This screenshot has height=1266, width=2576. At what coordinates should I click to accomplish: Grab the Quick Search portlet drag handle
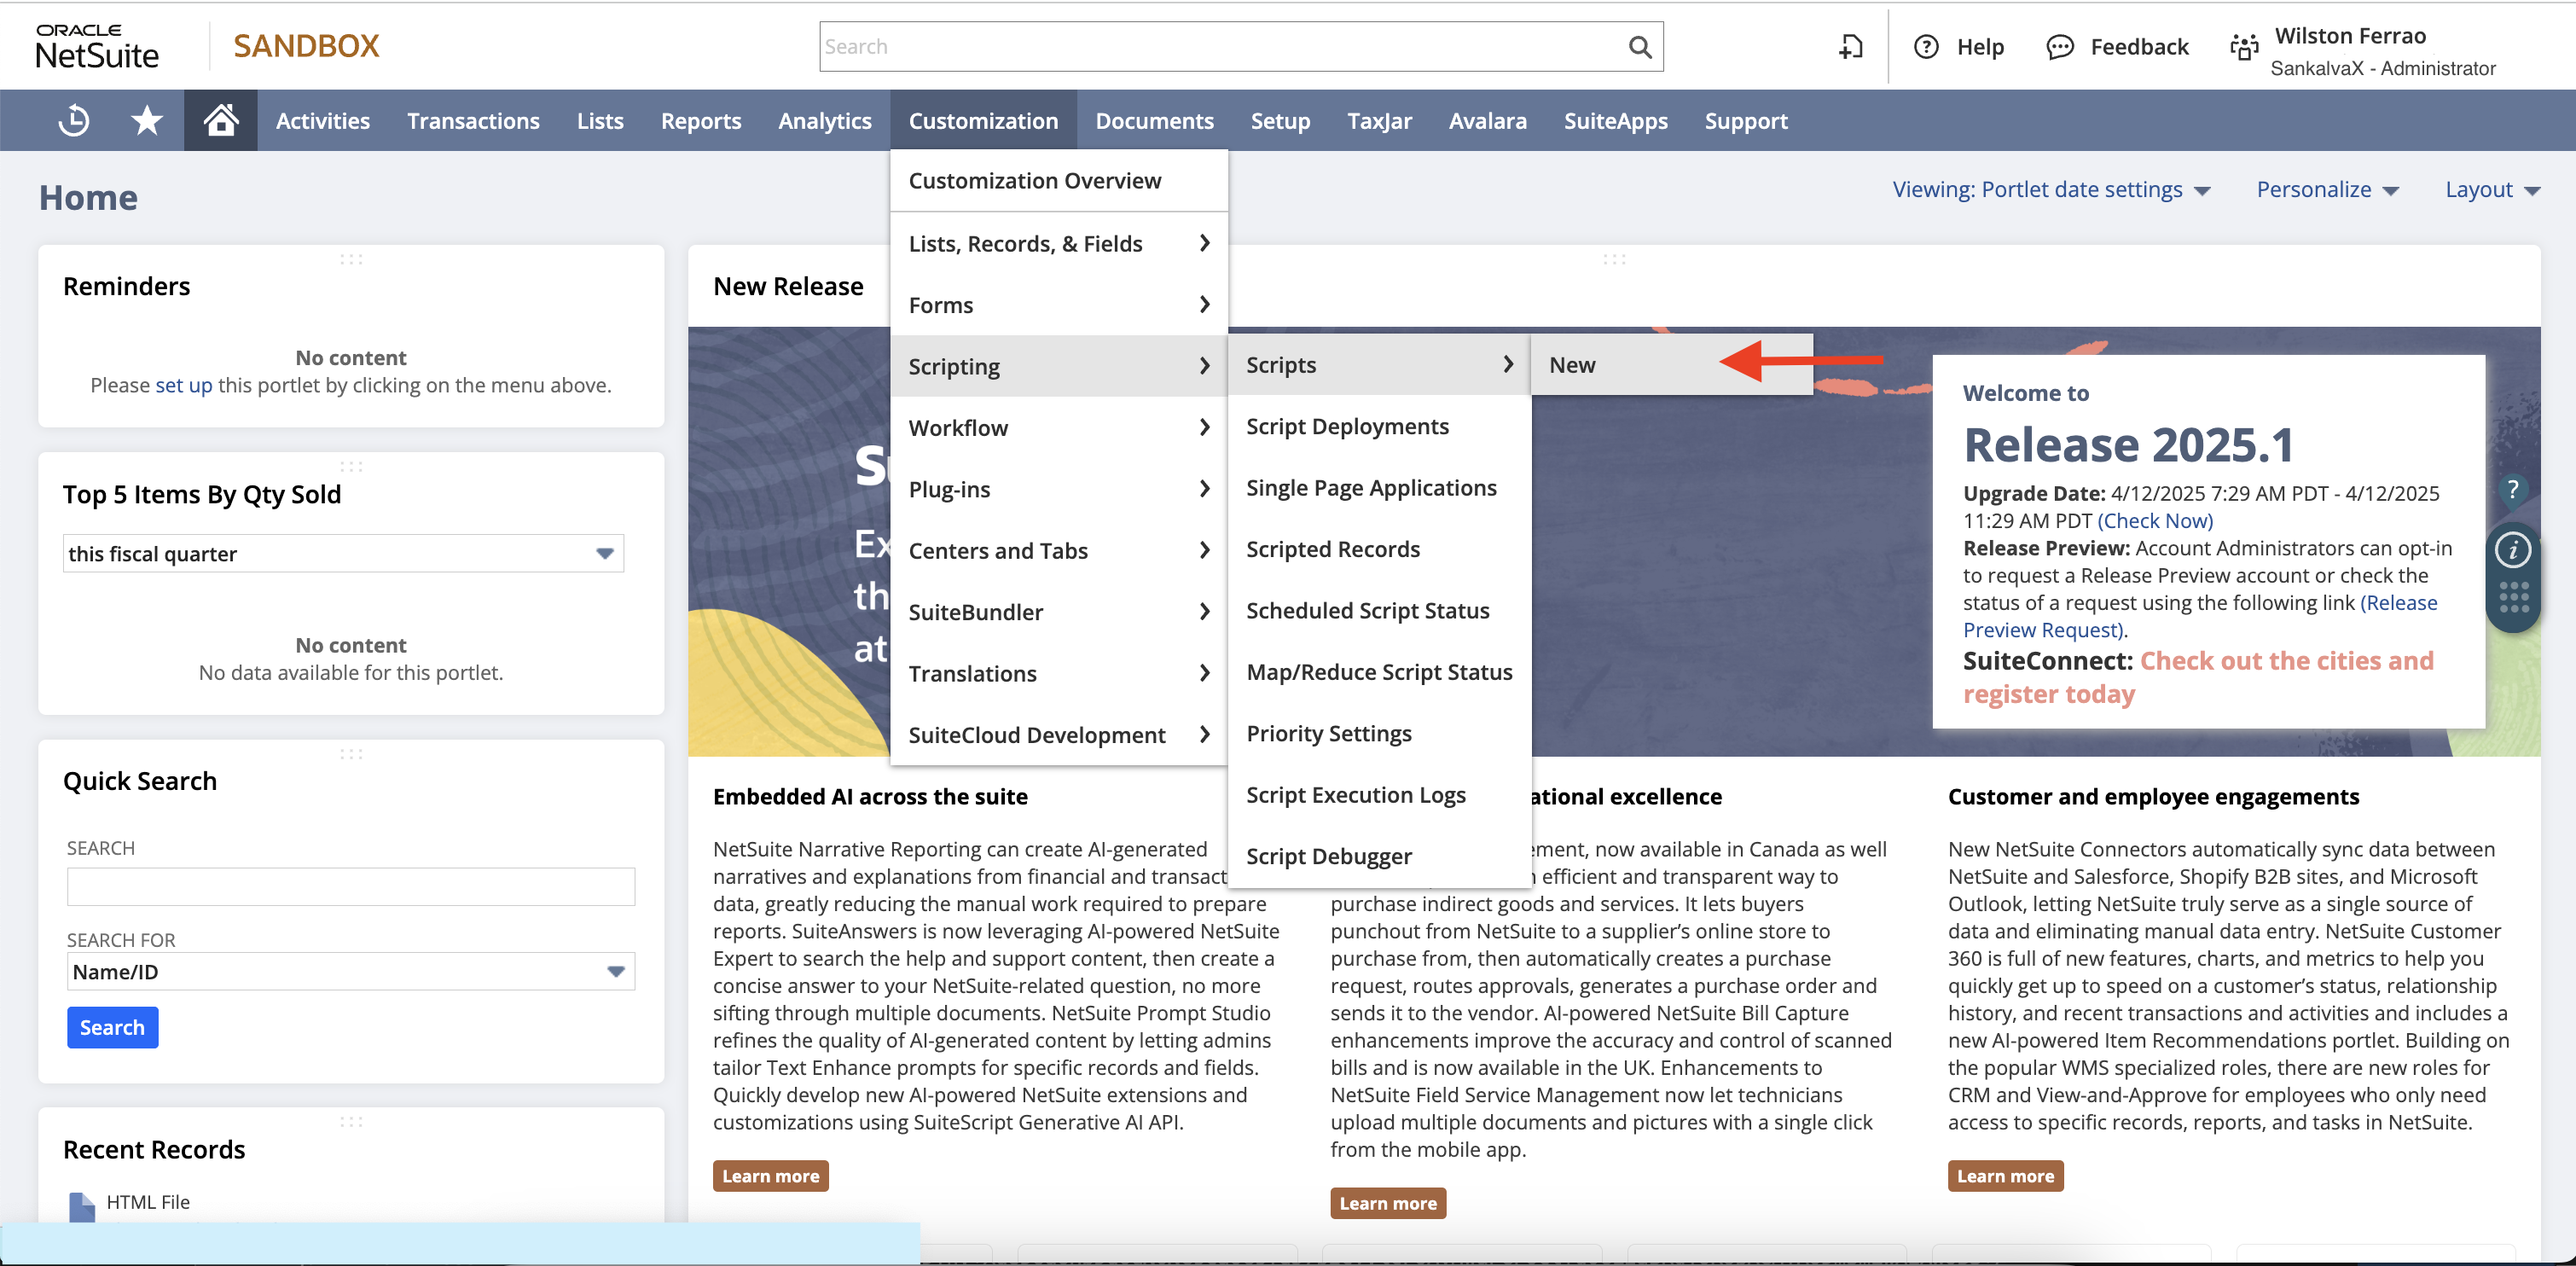coord(351,754)
